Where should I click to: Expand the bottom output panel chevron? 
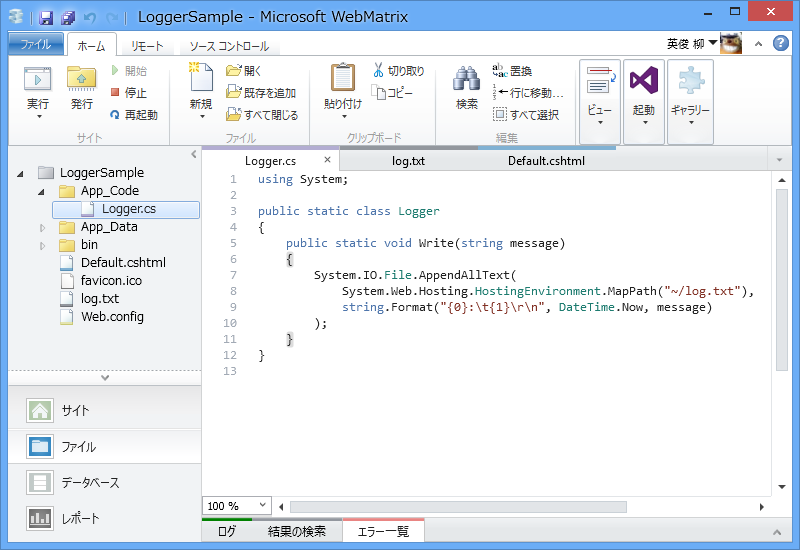click(x=777, y=532)
